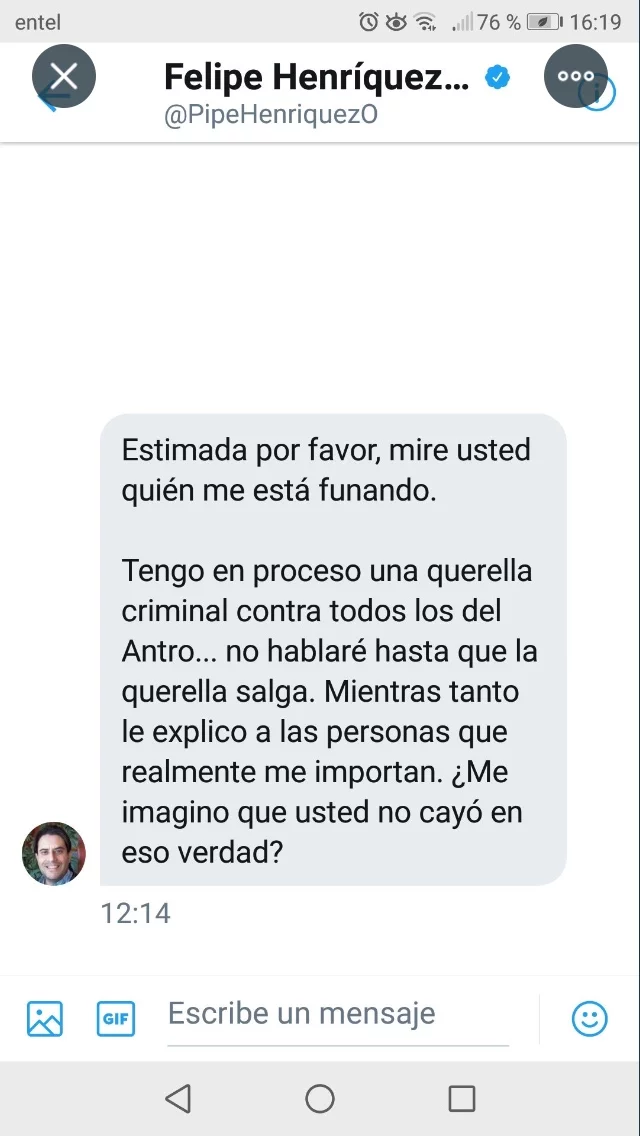Tap the blue back arrow
The image size is (640, 1136).
[x=46, y=97]
